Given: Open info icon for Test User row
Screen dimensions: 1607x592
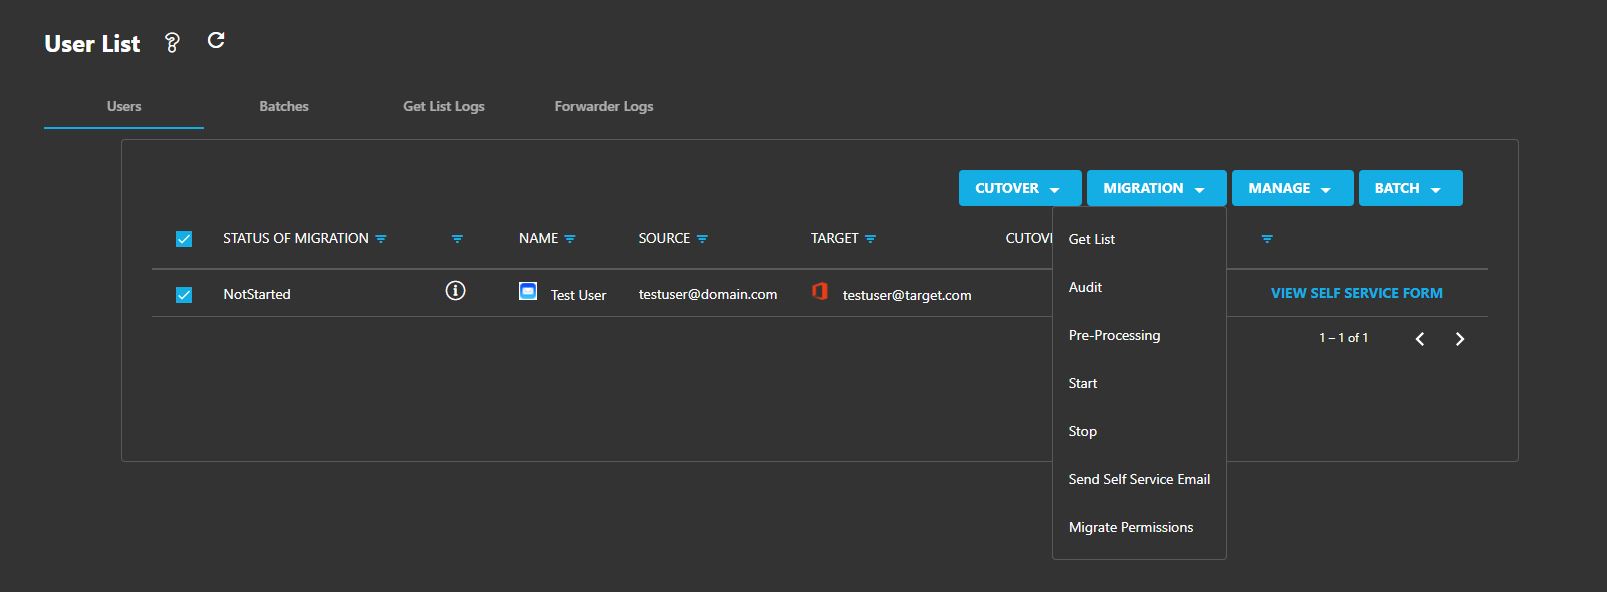Looking at the screenshot, I should tap(455, 291).
